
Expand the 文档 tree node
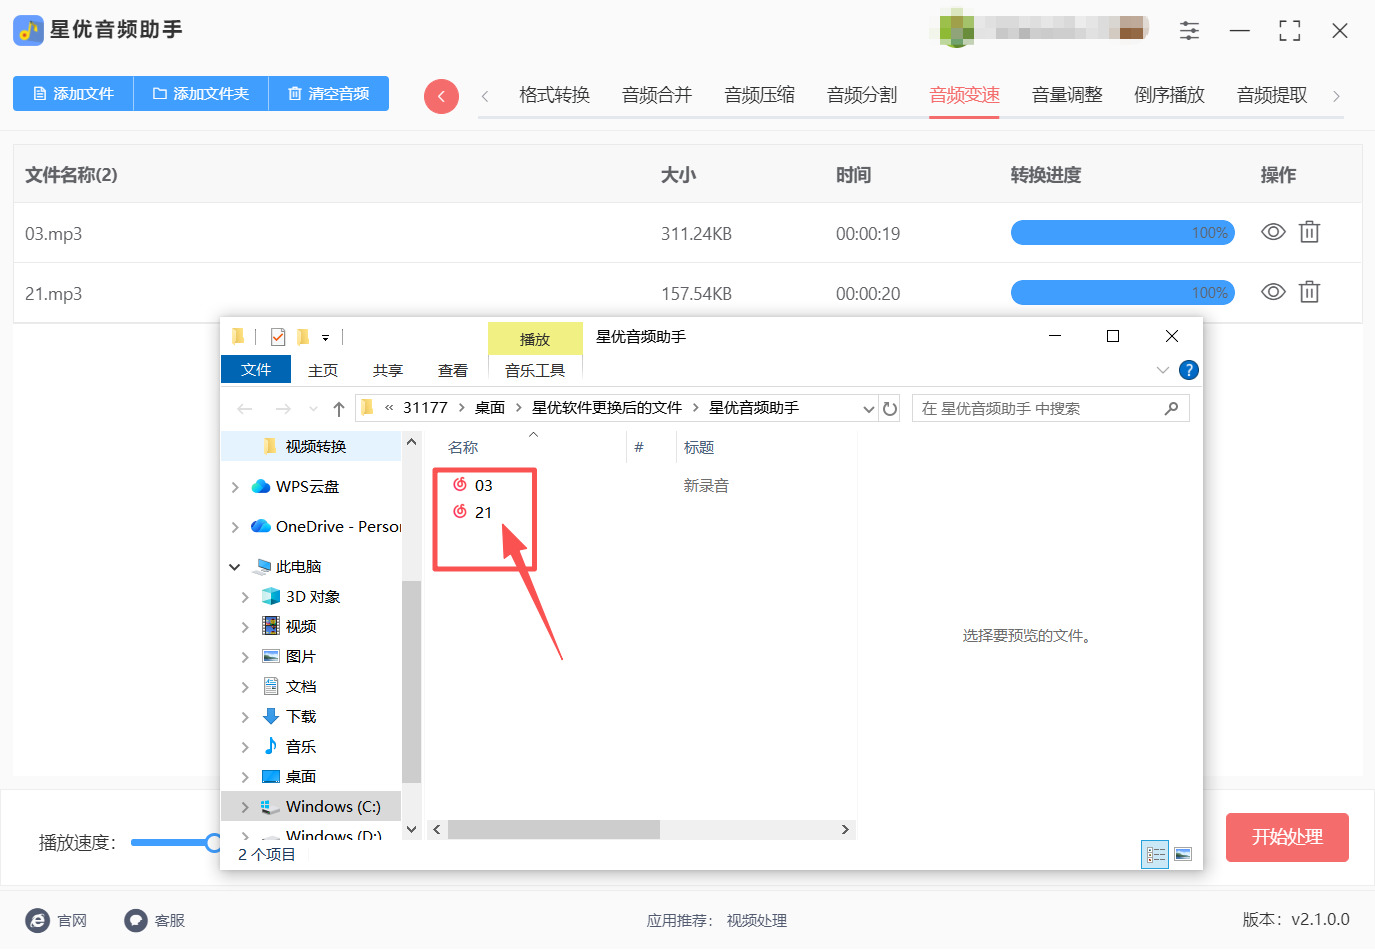245,687
